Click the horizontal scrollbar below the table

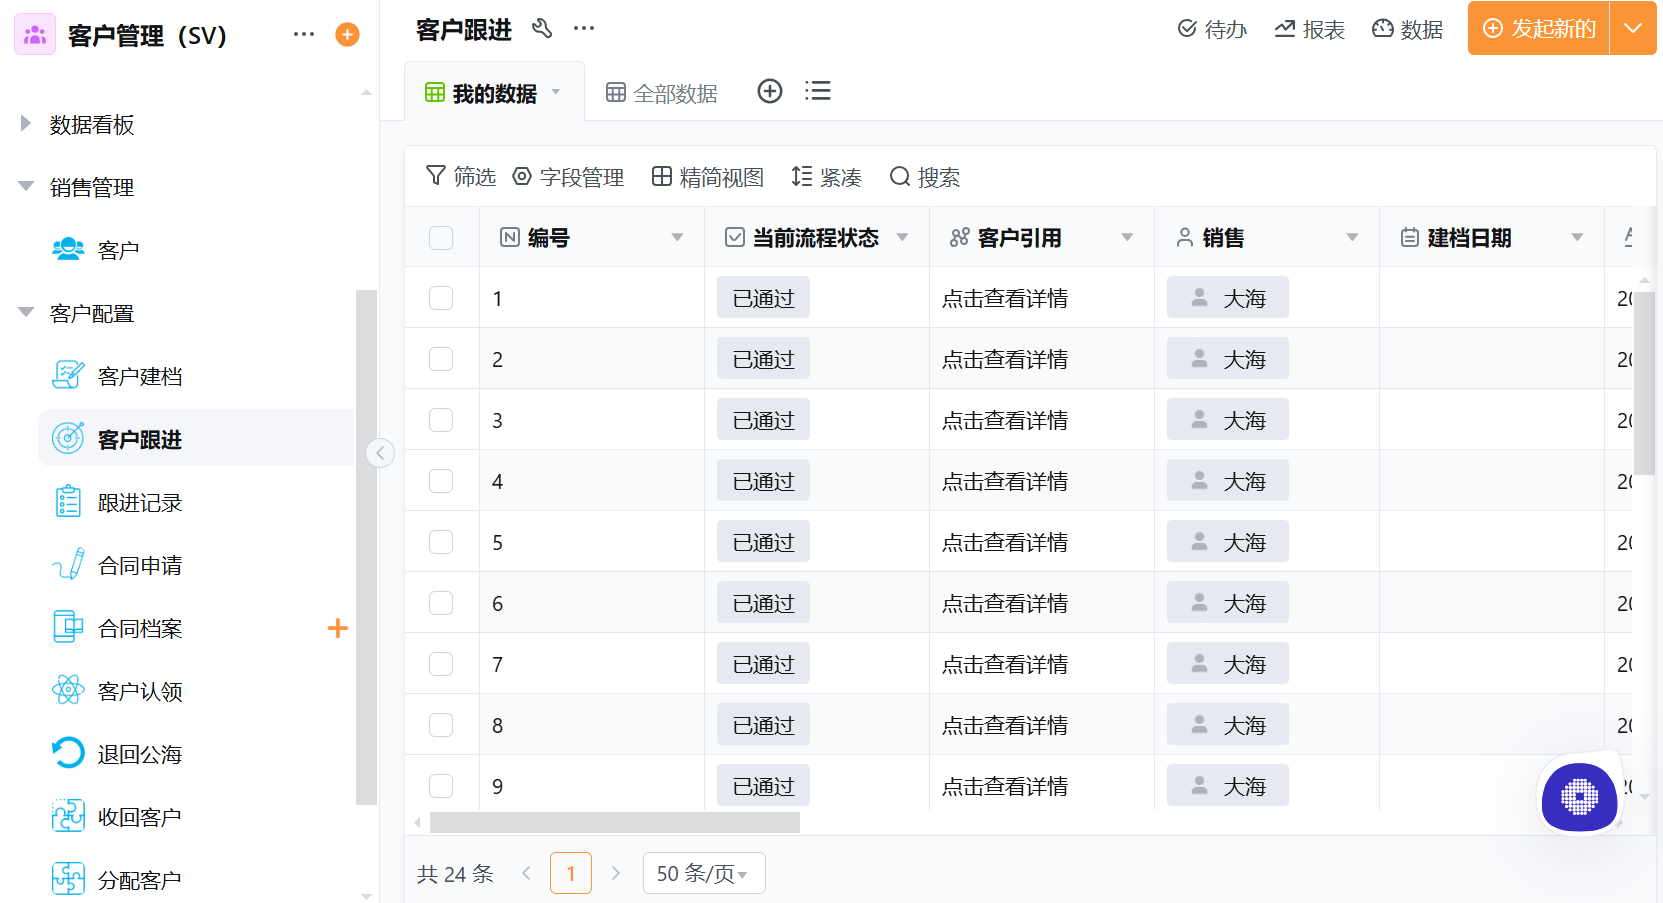pyautogui.click(x=615, y=822)
